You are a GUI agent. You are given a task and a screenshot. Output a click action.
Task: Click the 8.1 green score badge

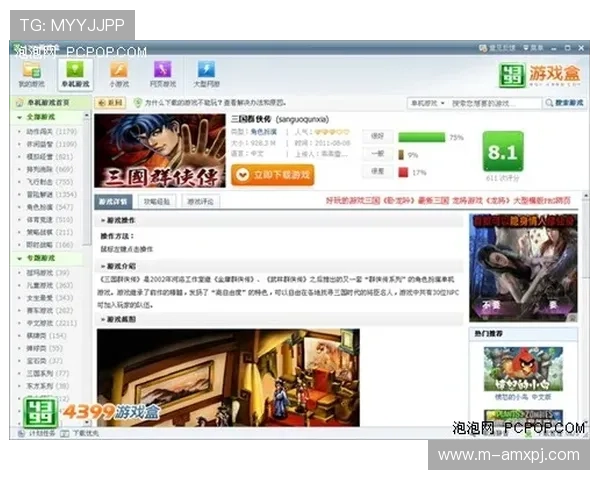[x=502, y=151]
